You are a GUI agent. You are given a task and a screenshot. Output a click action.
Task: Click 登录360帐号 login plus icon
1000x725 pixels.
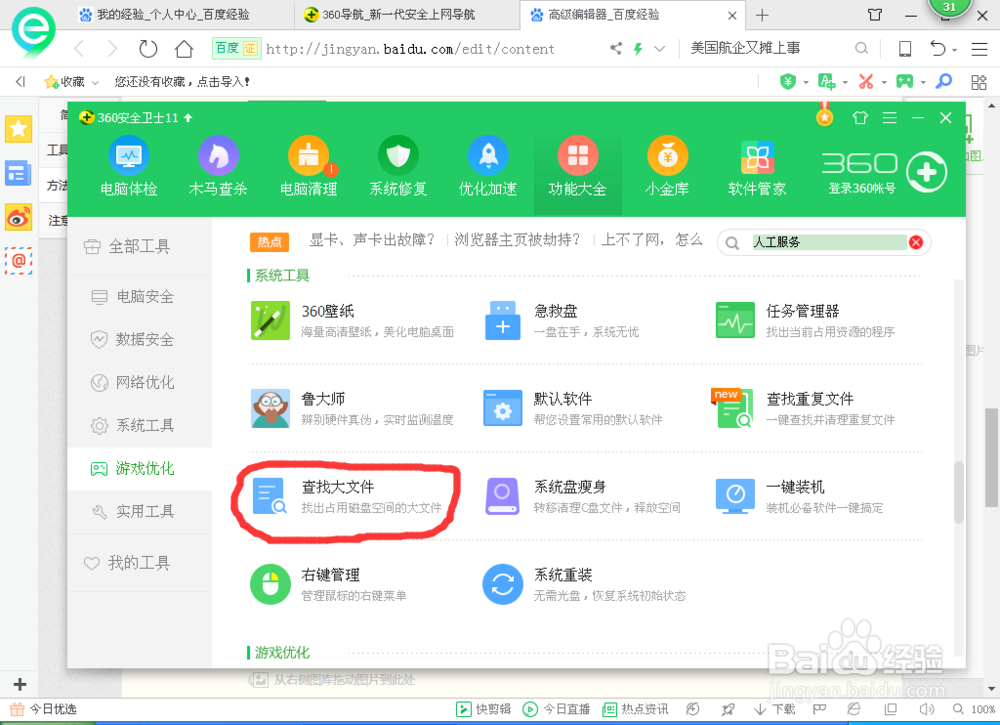[927, 172]
